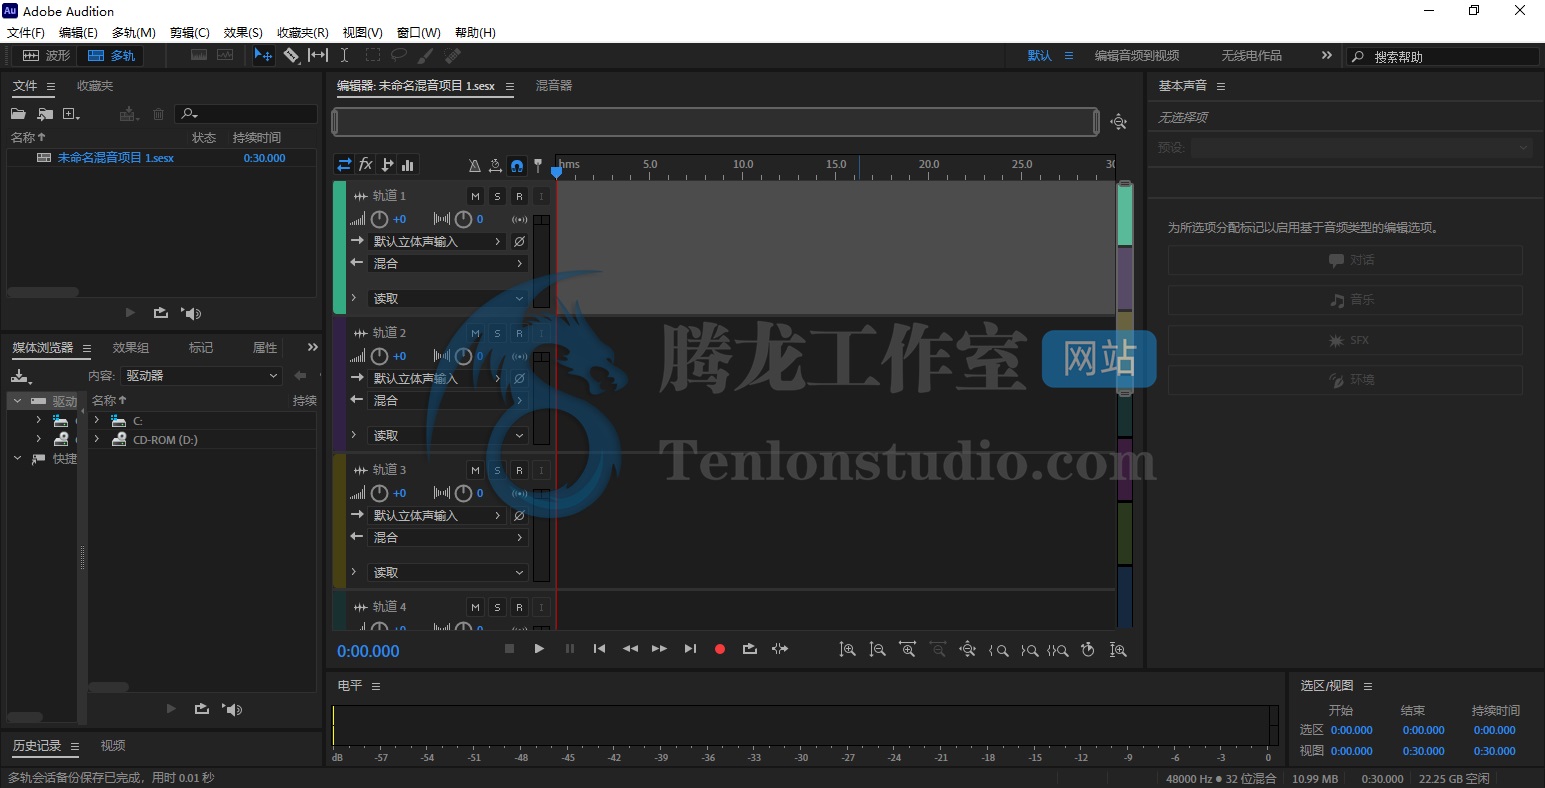Arm Track 3 for record (R)

519,470
